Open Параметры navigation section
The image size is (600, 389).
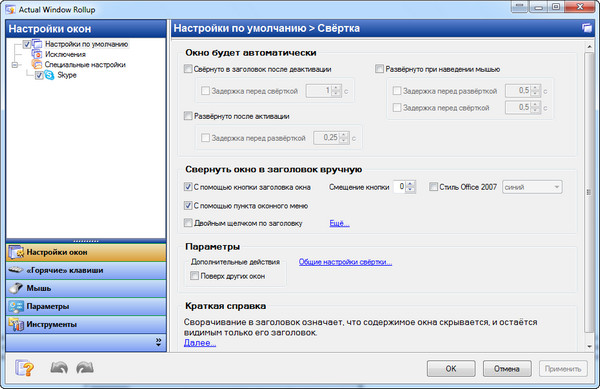click(x=86, y=306)
